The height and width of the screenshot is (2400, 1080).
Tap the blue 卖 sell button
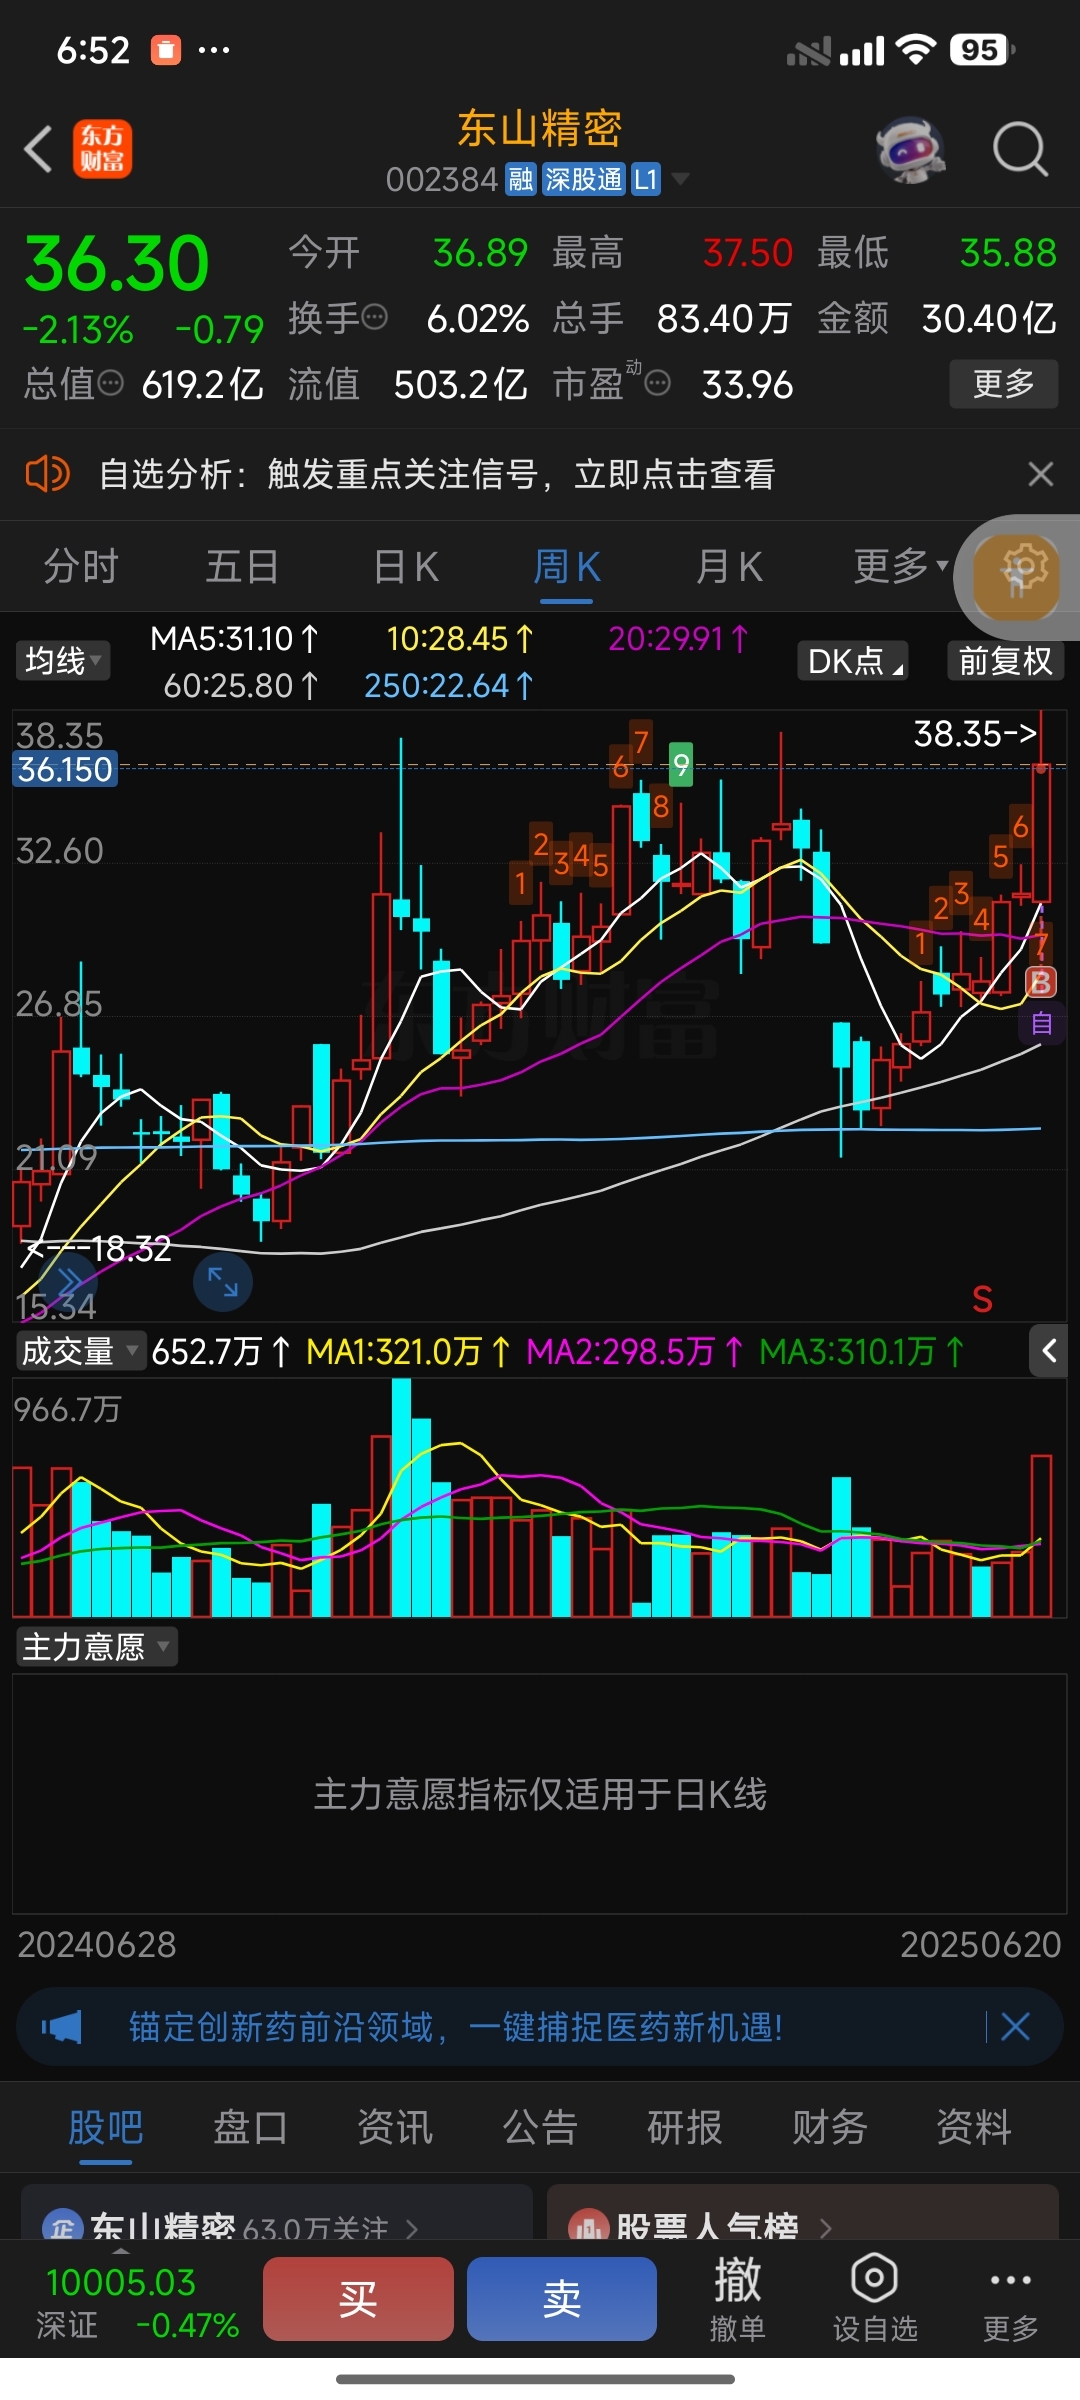pyautogui.click(x=562, y=2299)
